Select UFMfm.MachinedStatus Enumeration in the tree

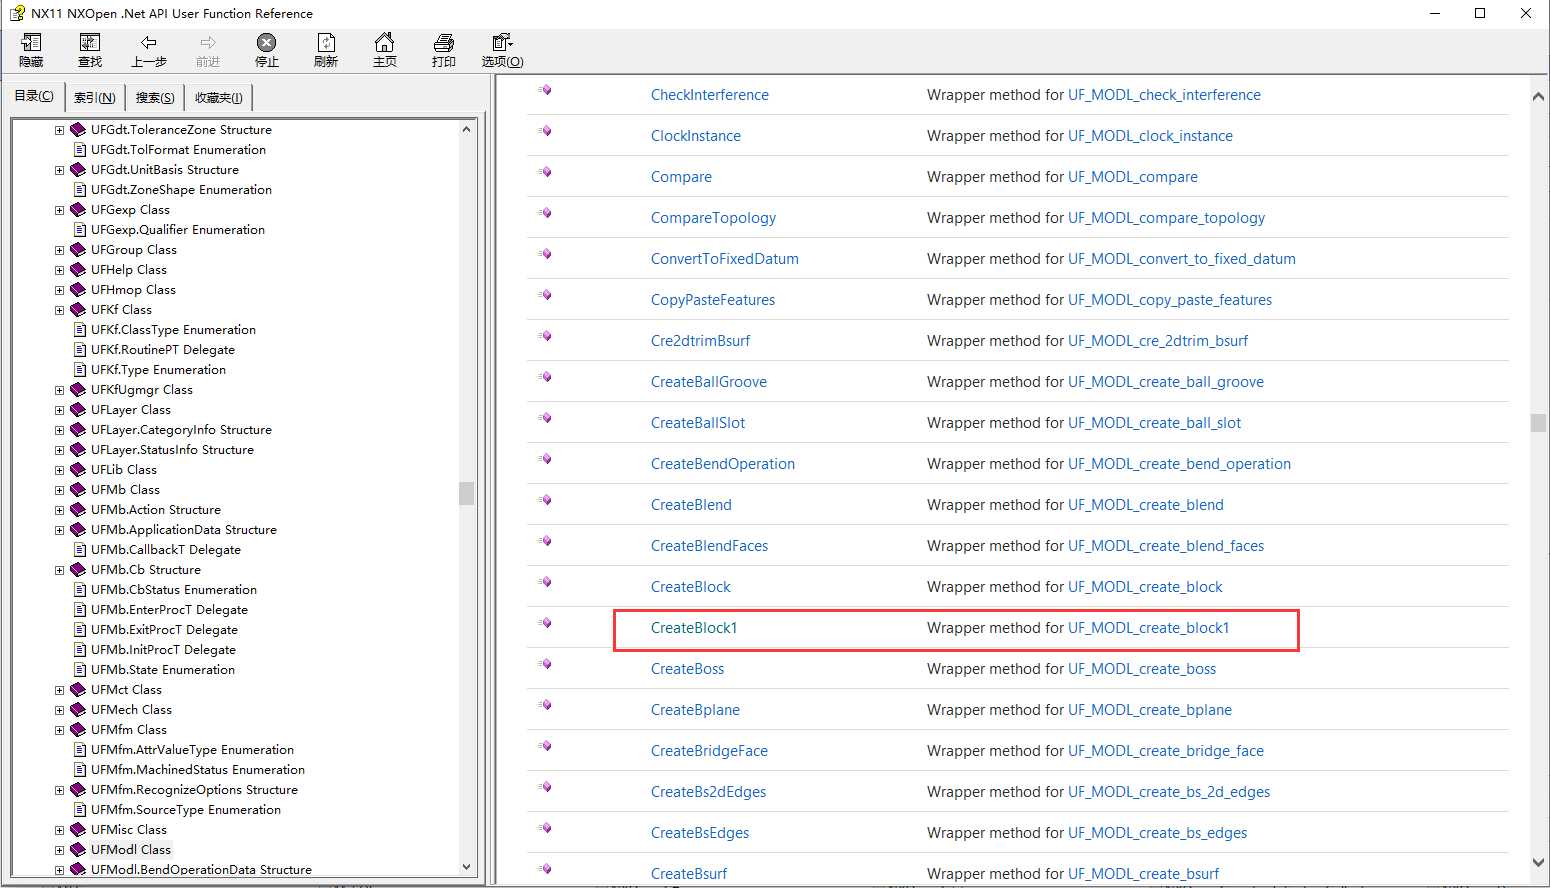(198, 770)
